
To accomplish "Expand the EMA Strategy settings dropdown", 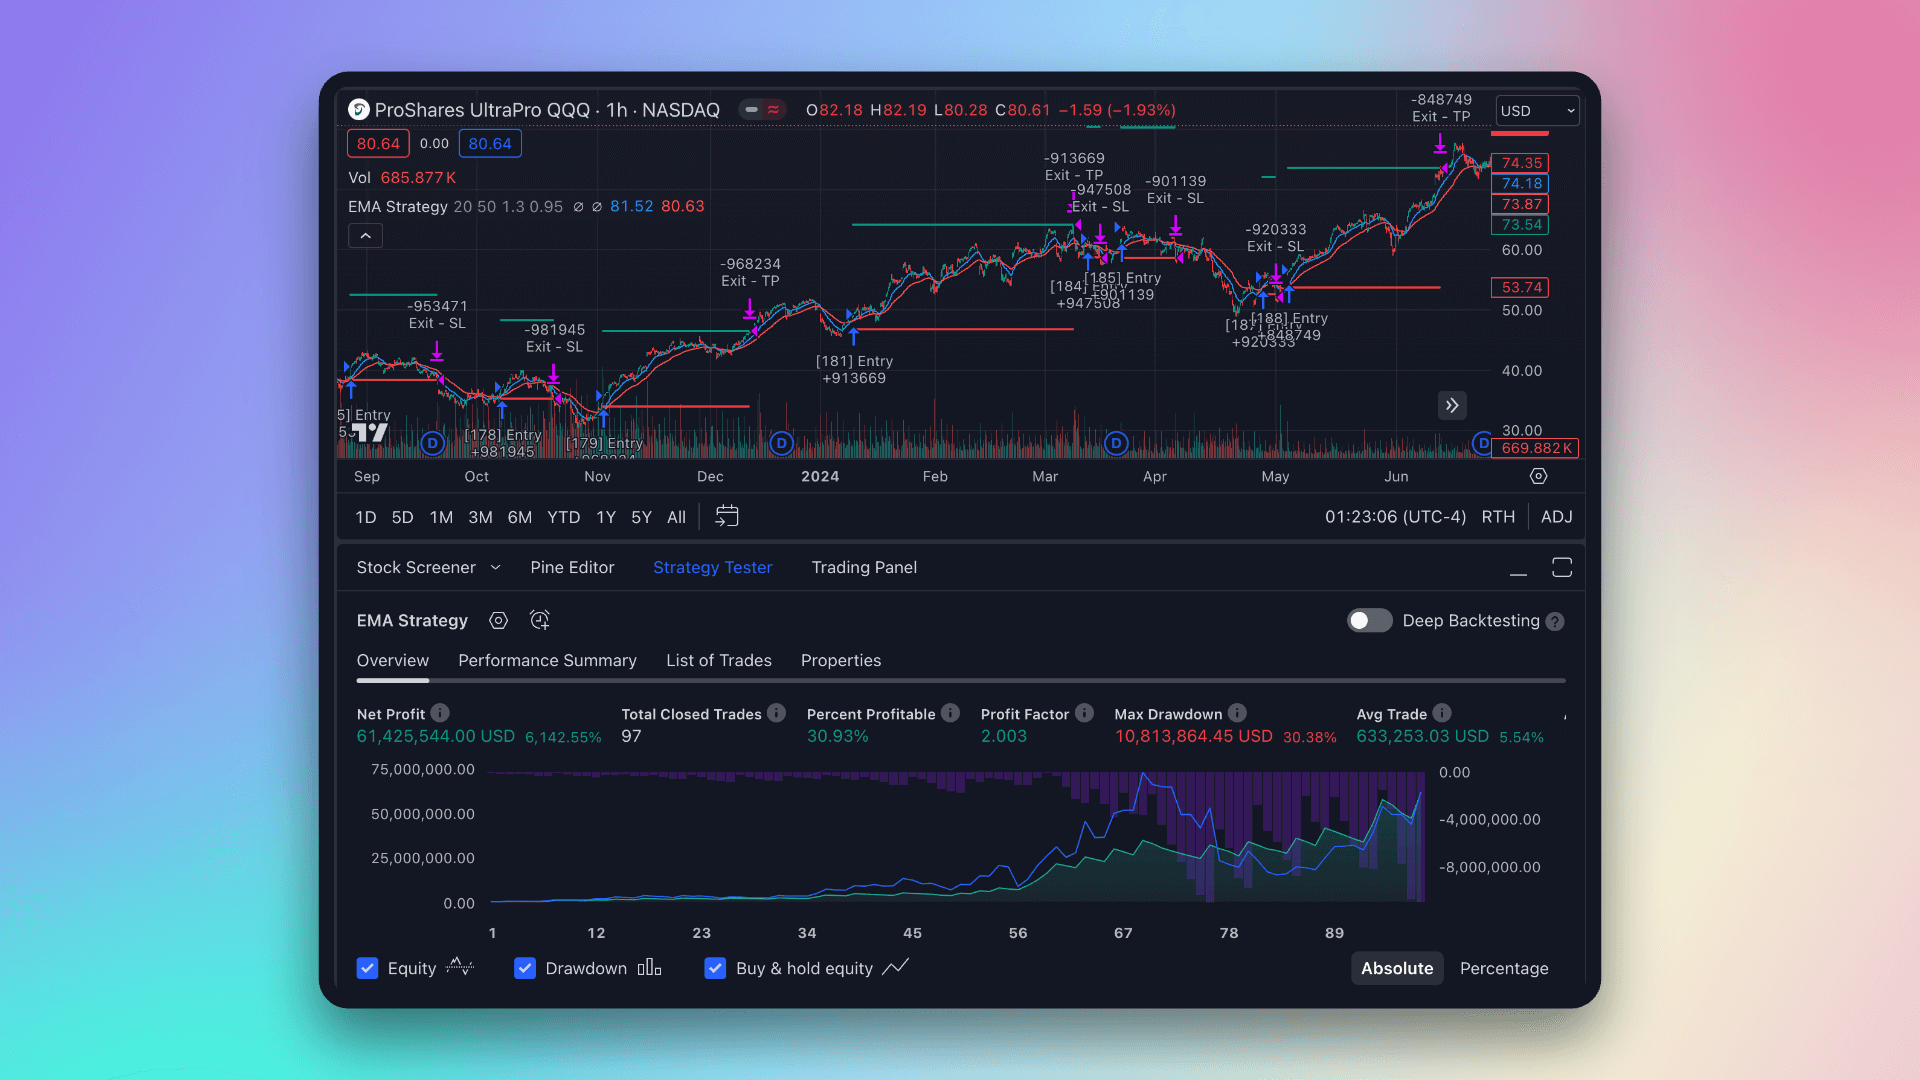I will coord(498,620).
